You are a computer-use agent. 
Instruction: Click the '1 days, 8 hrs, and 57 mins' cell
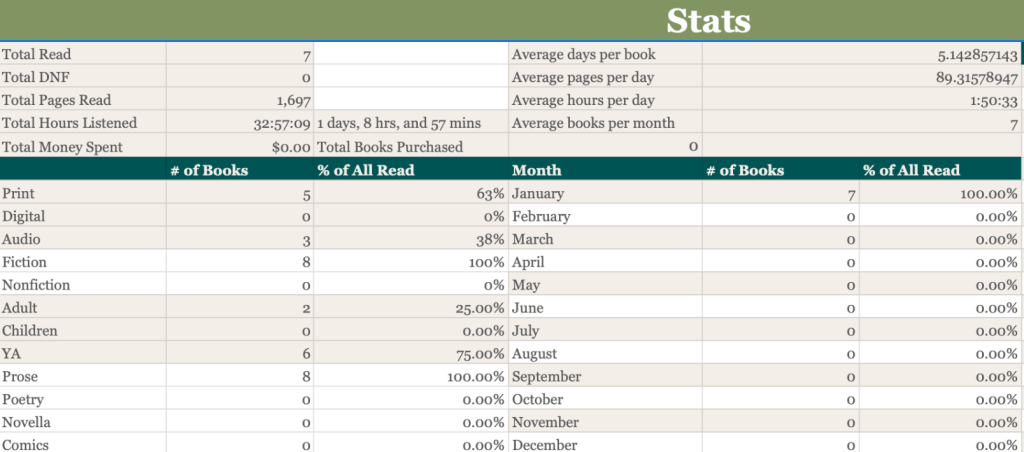tap(398, 123)
